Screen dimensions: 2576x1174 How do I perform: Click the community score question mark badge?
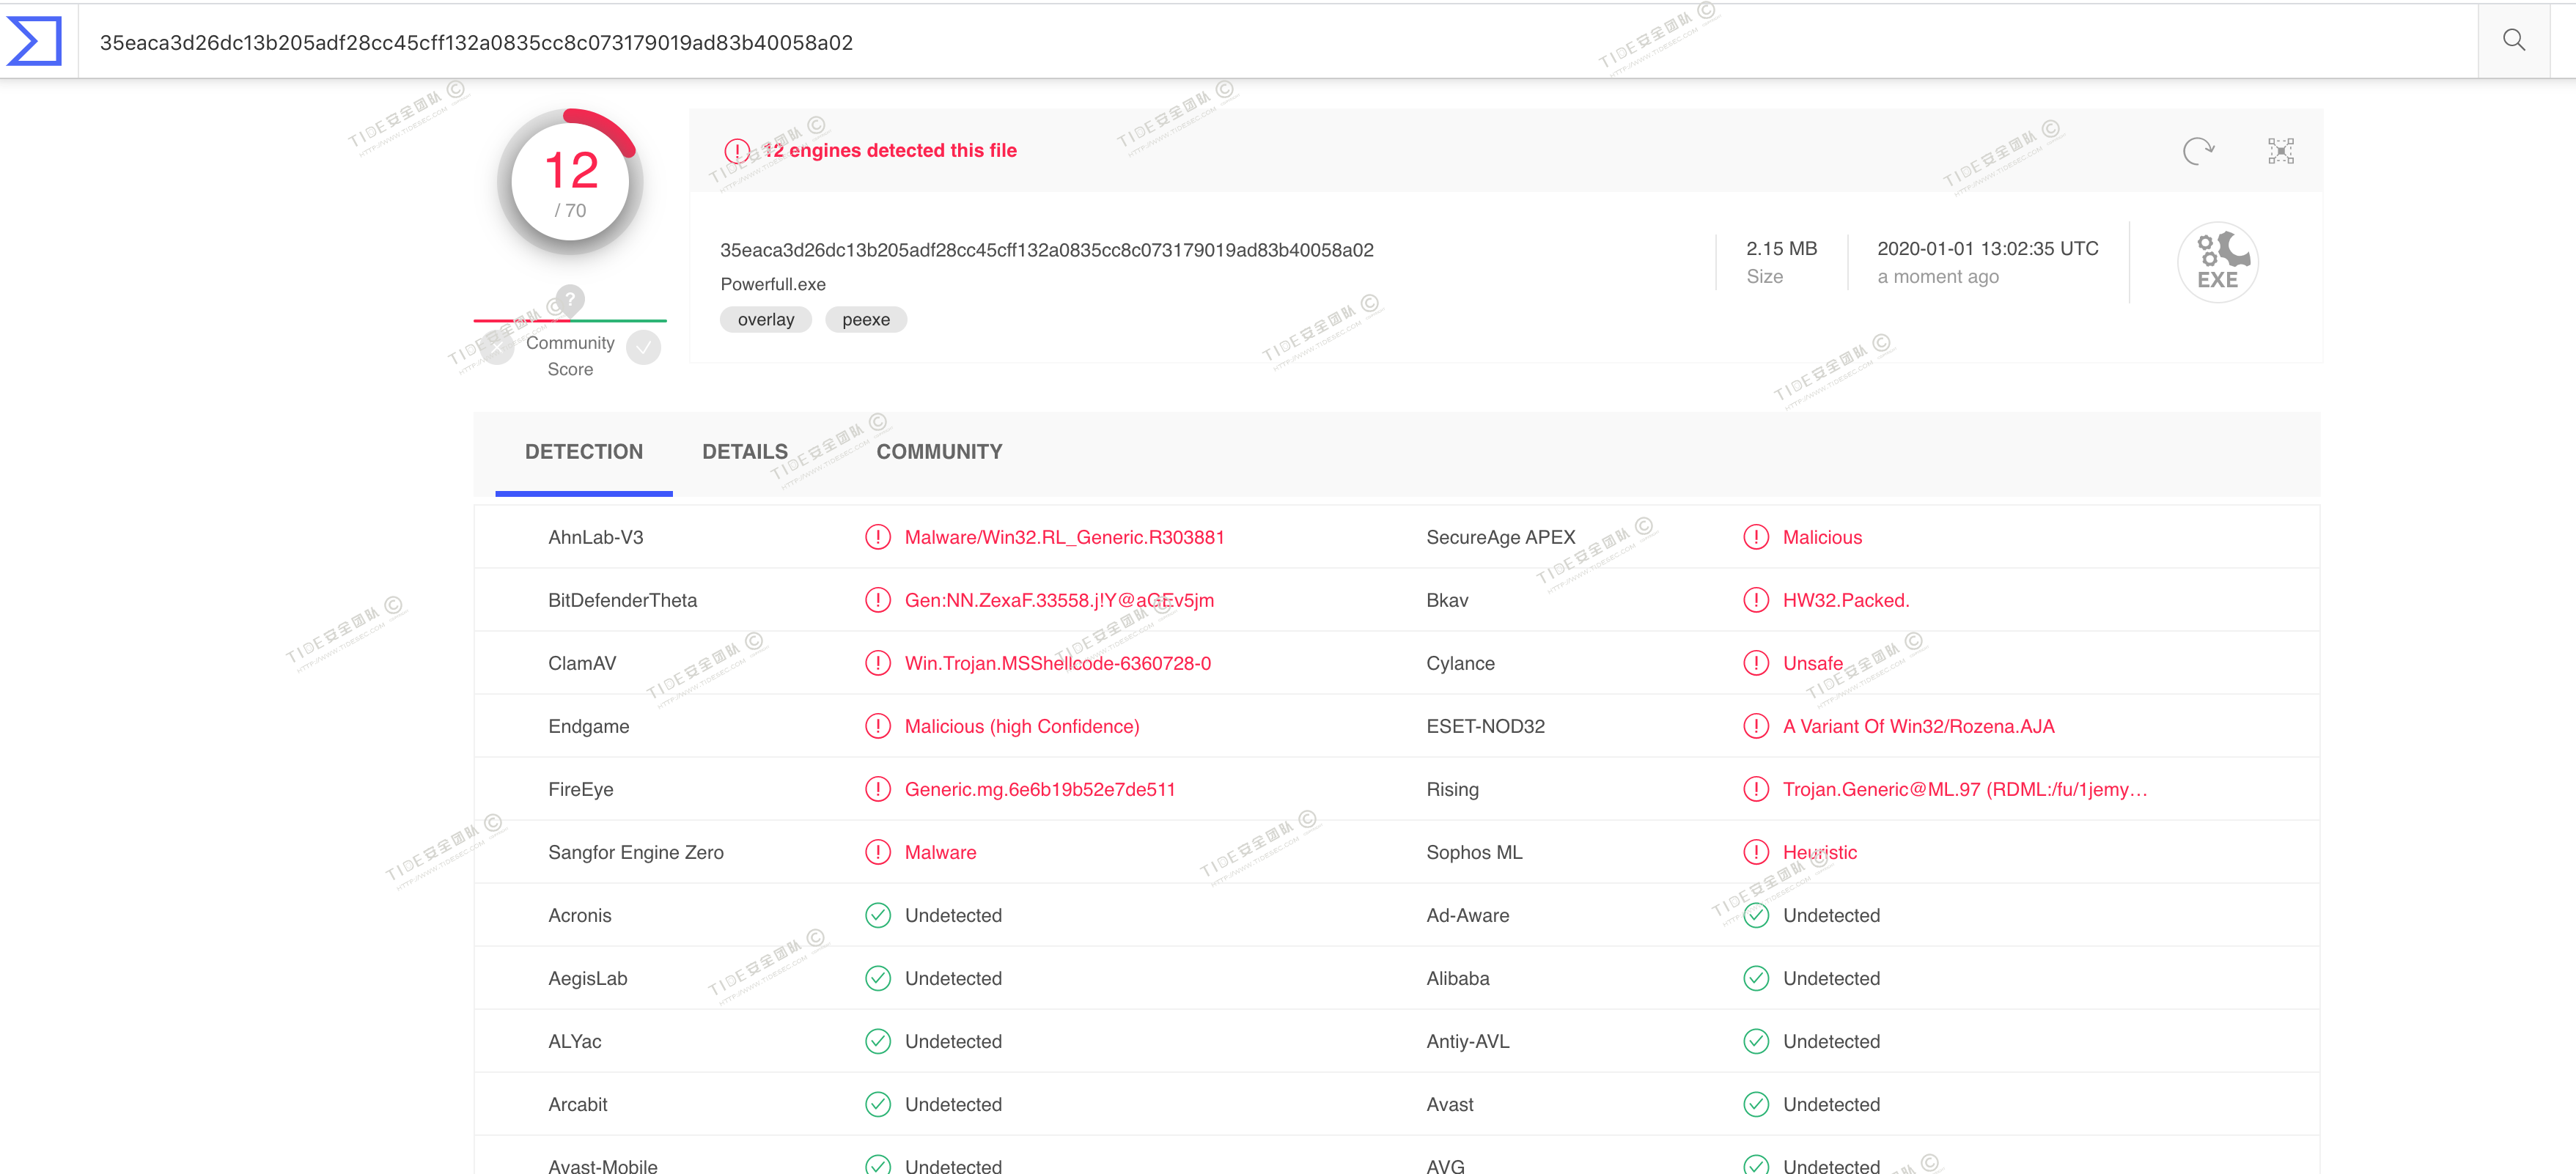pos(570,298)
